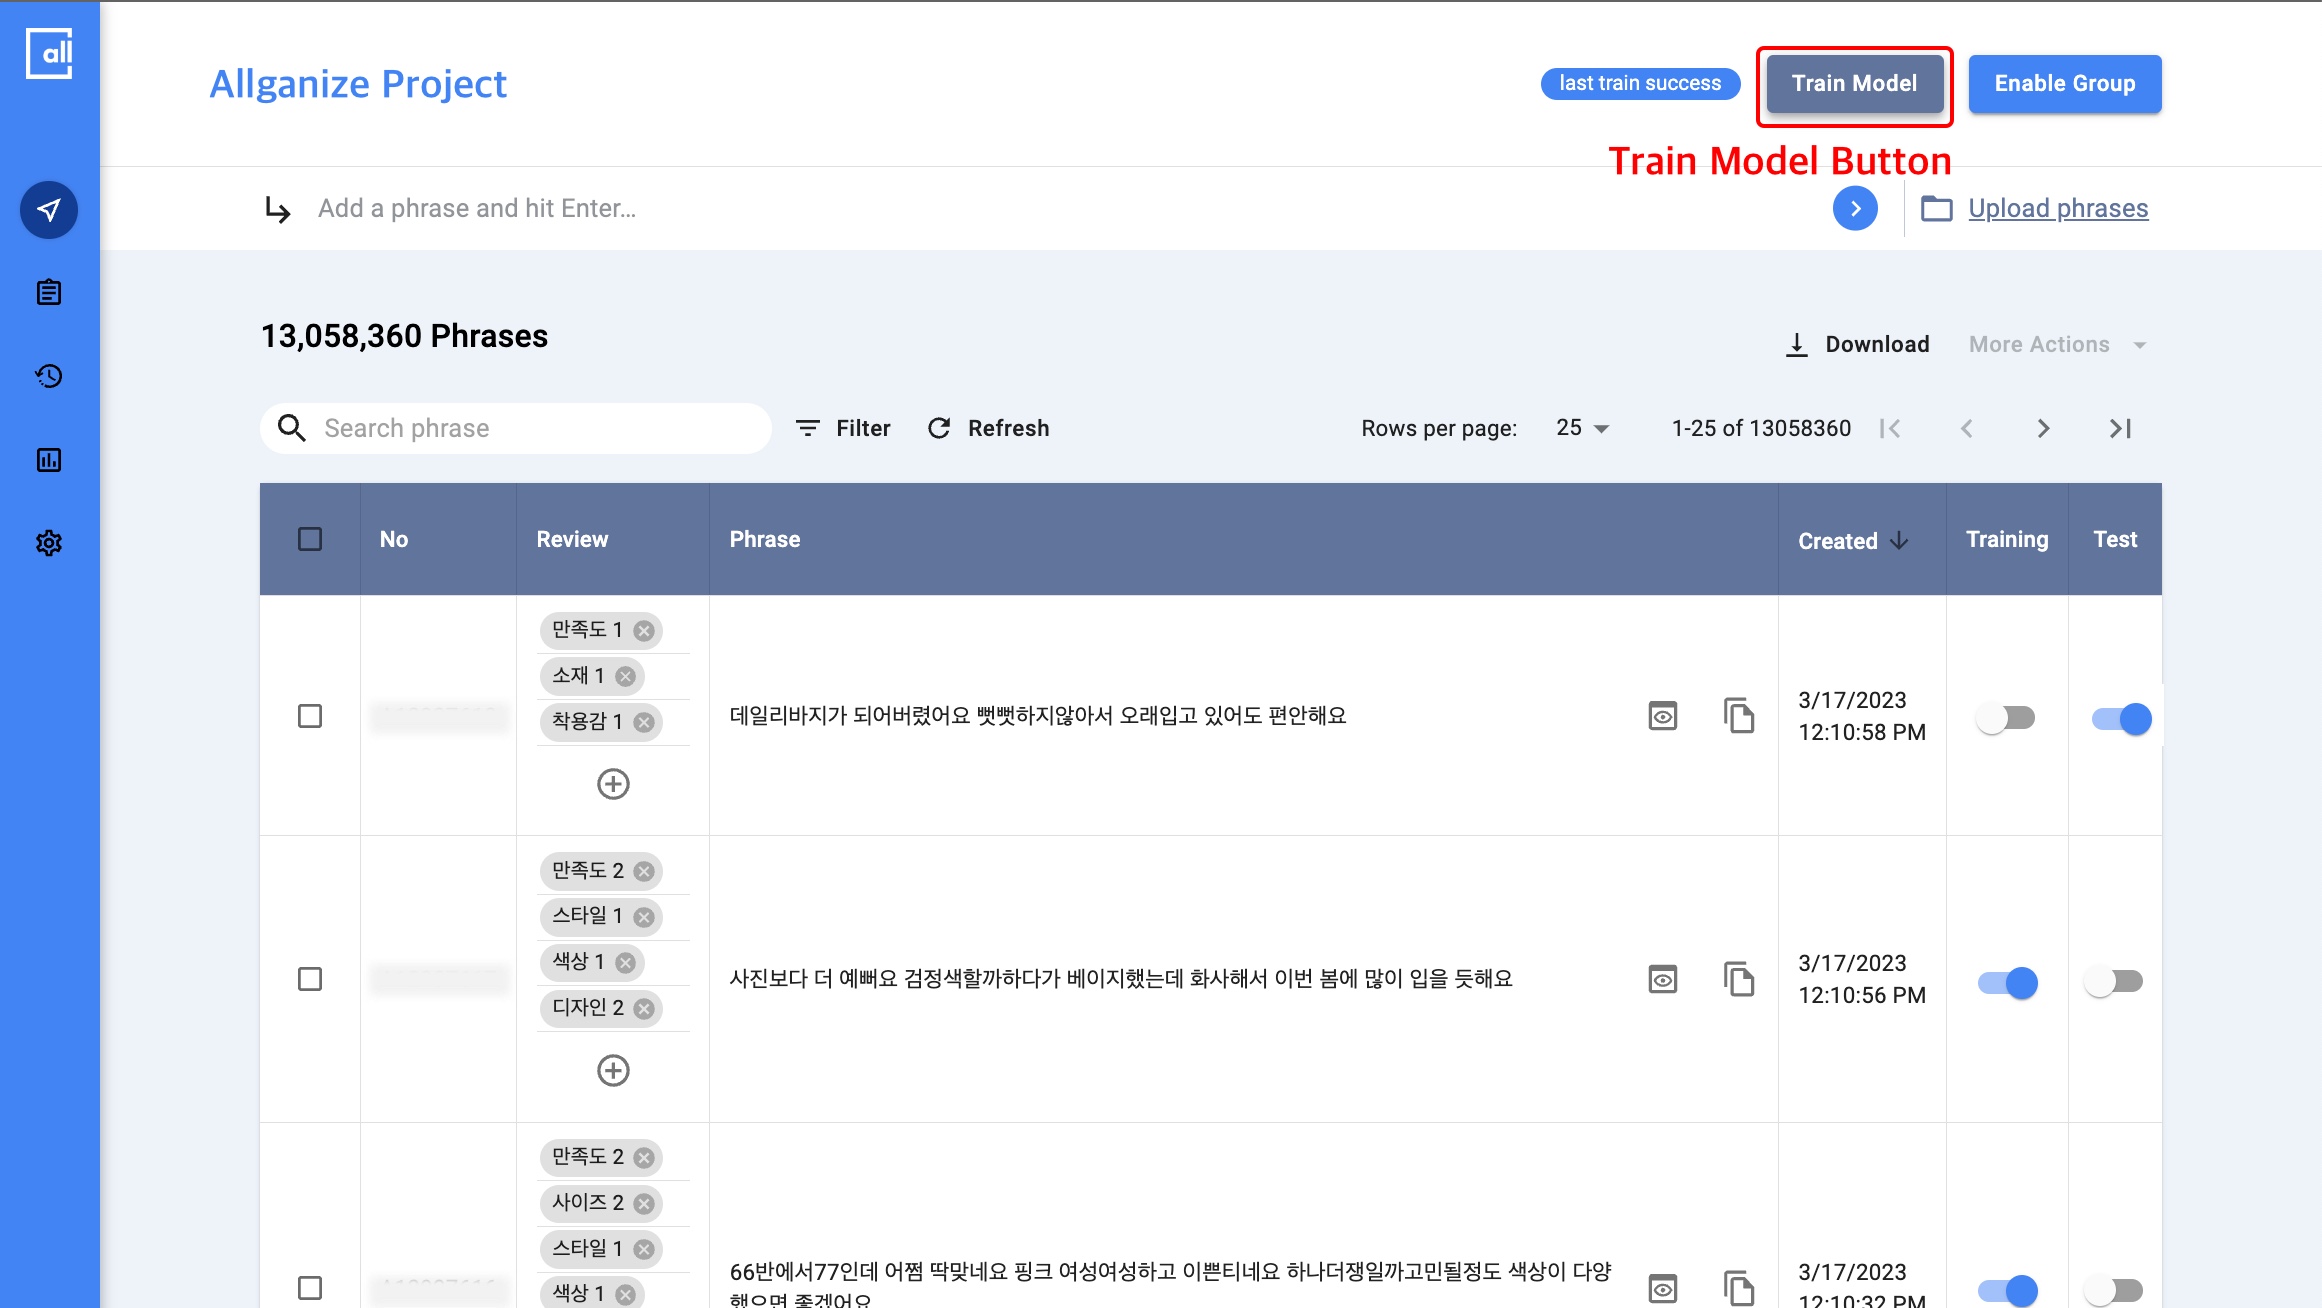Open the Upload phrases link
This screenshot has height=1308, width=2322.
[2058, 208]
